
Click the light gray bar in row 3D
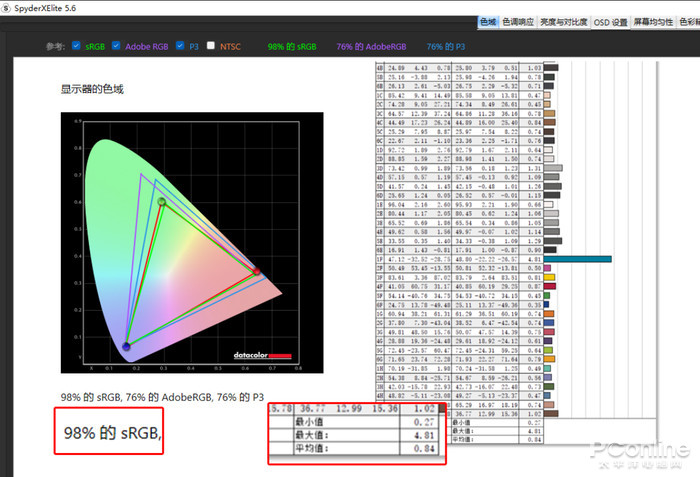[x=553, y=168]
